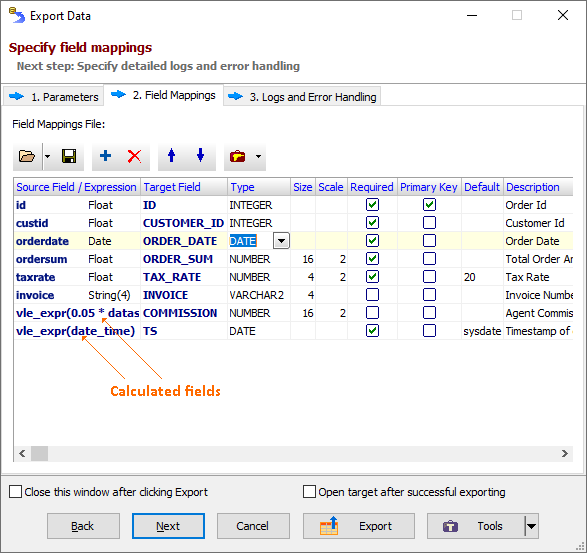Click the Export button
The height and width of the screenshot is (553, 587).
pyautogui.click(x=359, y=526)
